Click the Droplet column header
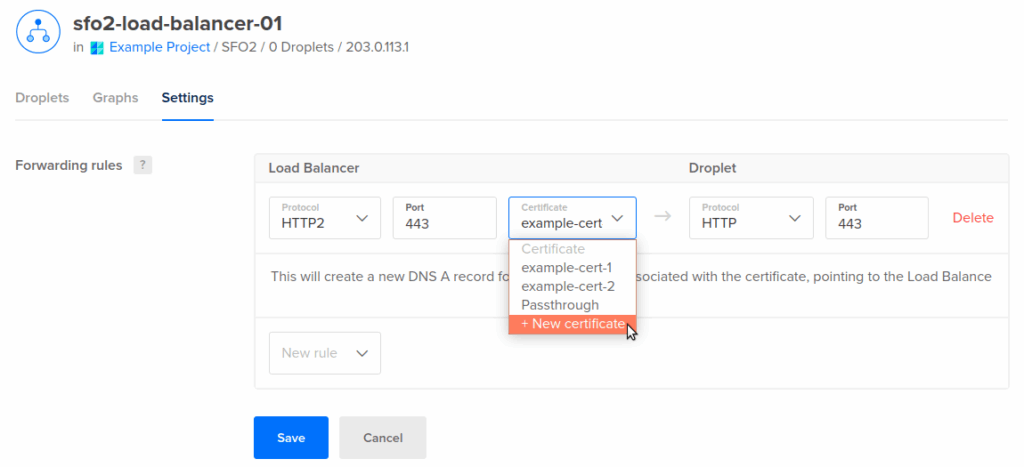This screenshot has height=467, width=1024. [x=712, y=168]
